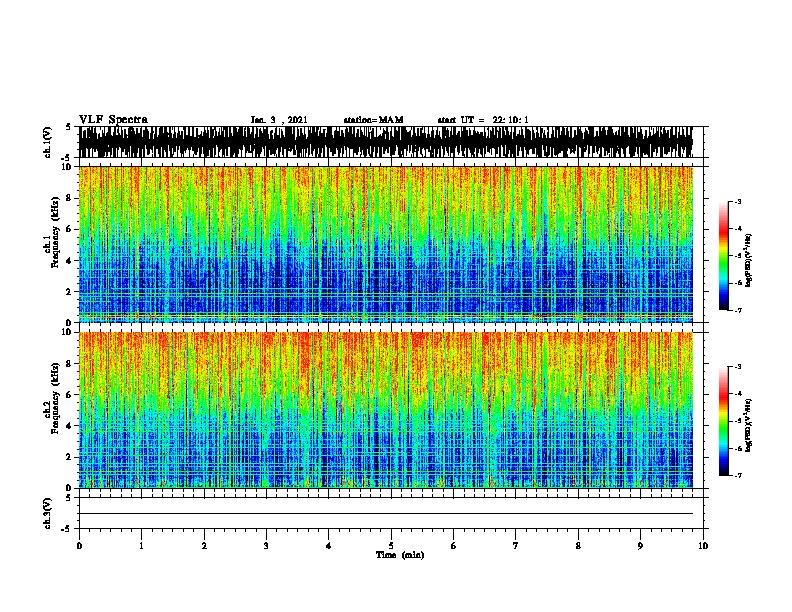The width and height of the screenshot is (792, 612).
Task: Click the "ch.3(V)" axis label
Action: pyautogui.click(x=48, y=514)
